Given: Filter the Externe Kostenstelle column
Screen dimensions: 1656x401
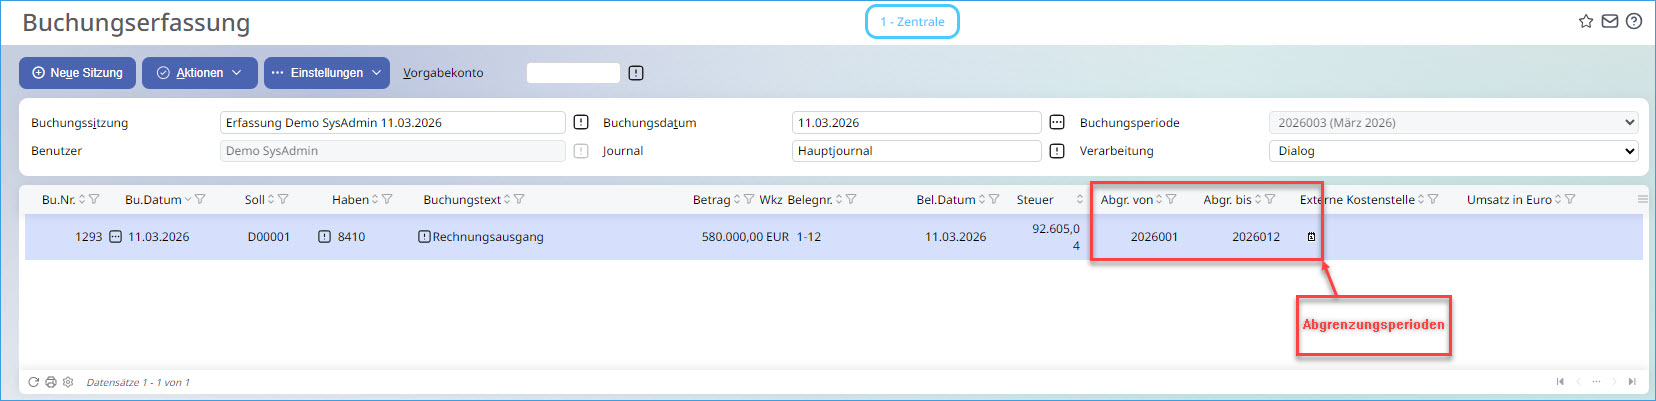Looking at the screenshot, I should (1433, 199).
